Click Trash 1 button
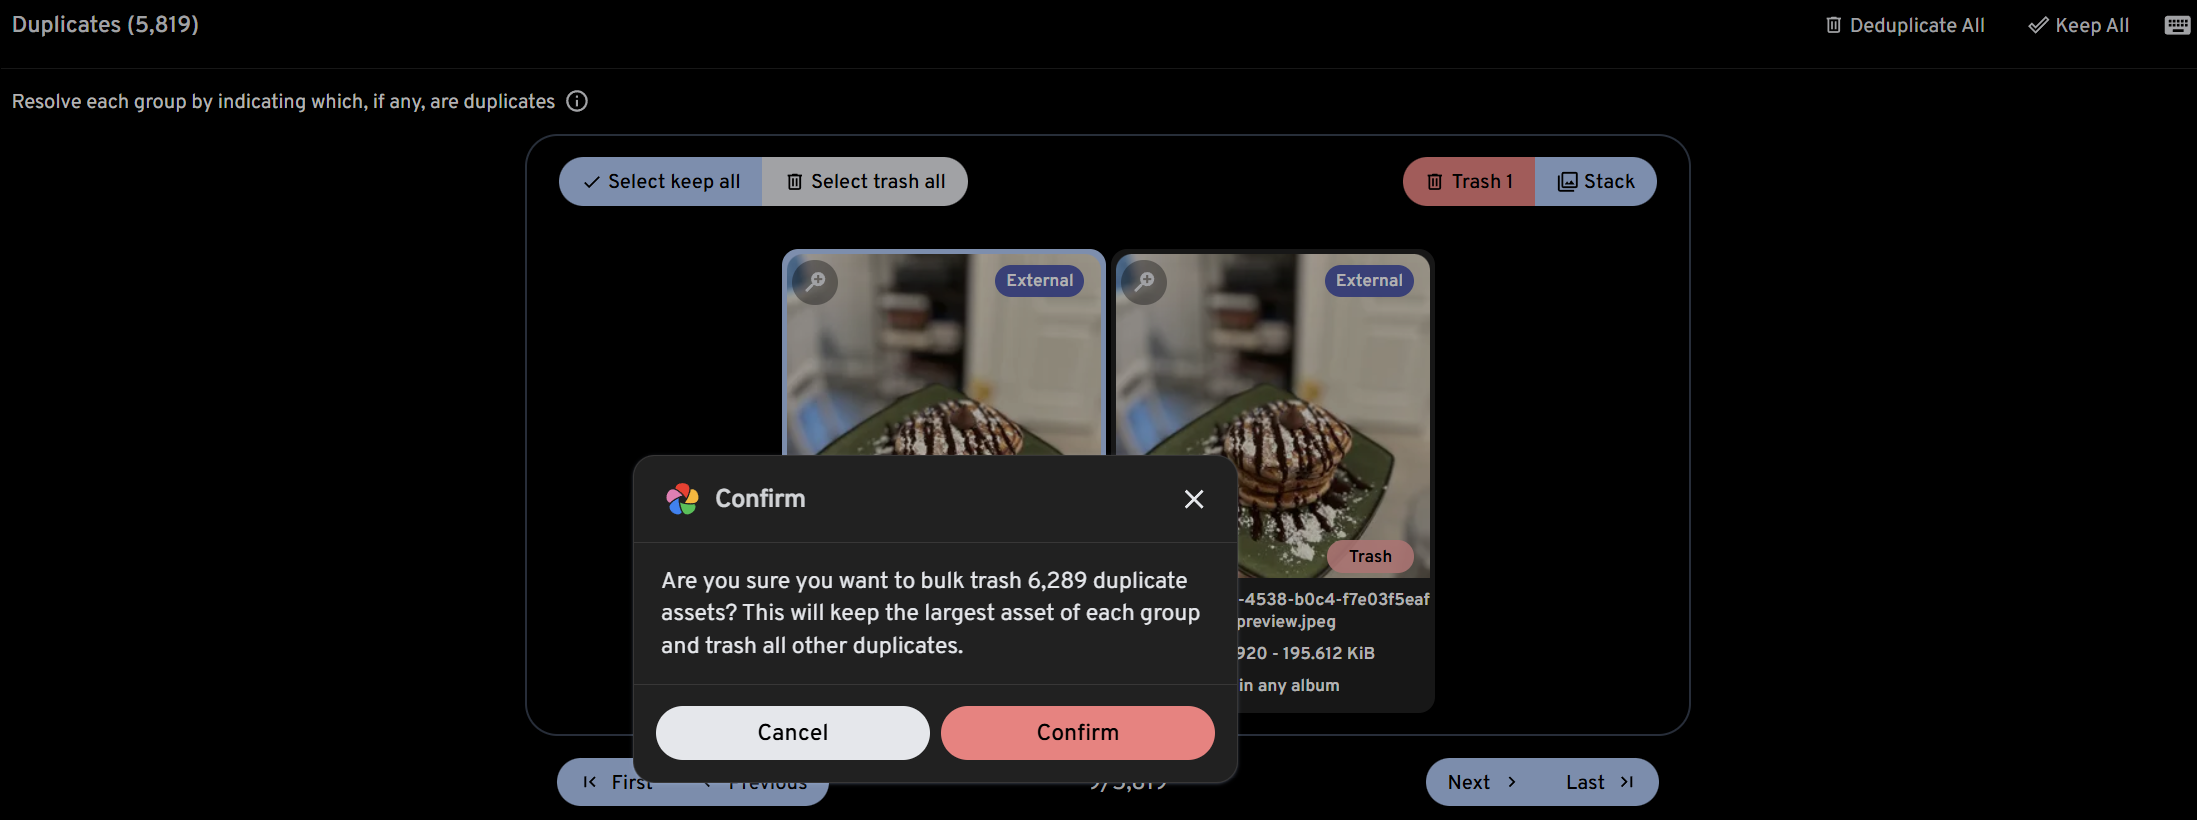This screenshot has width=2197, height=820. (1469, 181)
